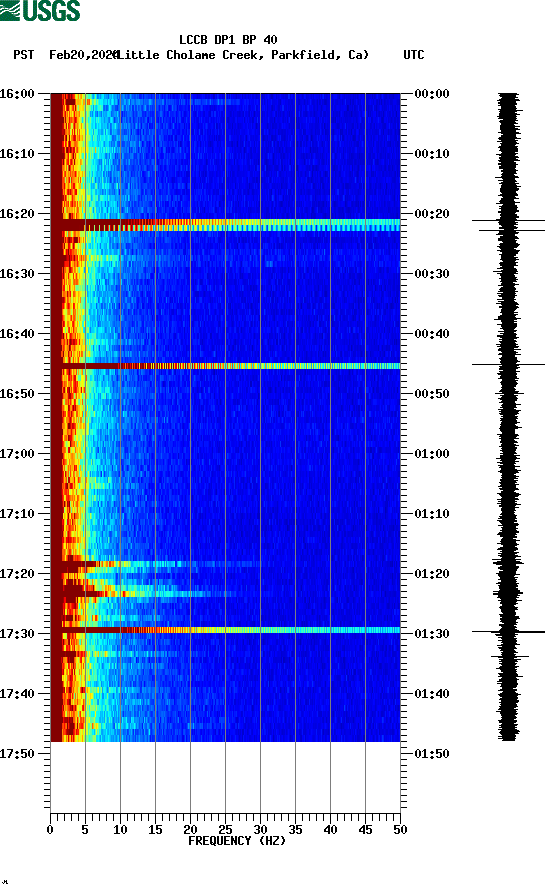Click the 00:10 UTC time label
Viewport: 552px width, 893px height.
[432, 154]
